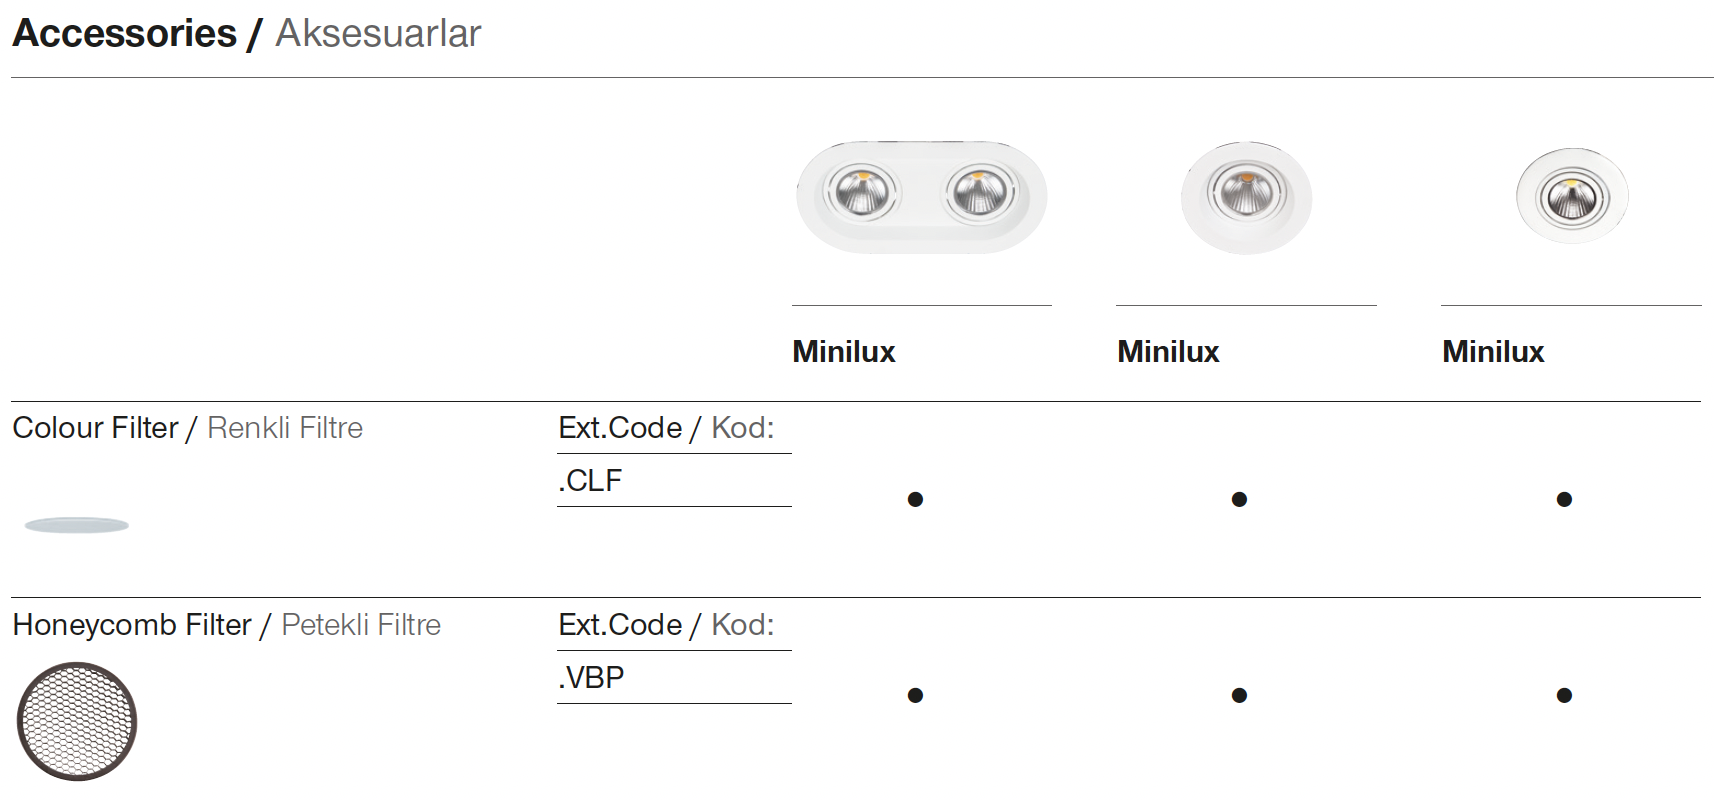The width and height of the screenshot is (1714, 800).
Task: Click the Colour Filter dot under twin-spot Minilux
Action: [915, 499]
